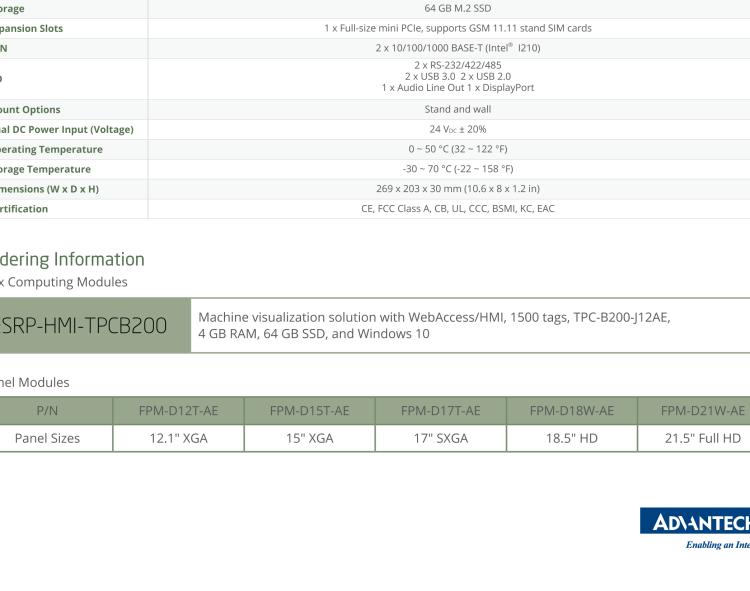This screenshot has height=591, width=750.
Task: Click the 64 GB M.2 SSD value
Action: click(x=457, y=8)
